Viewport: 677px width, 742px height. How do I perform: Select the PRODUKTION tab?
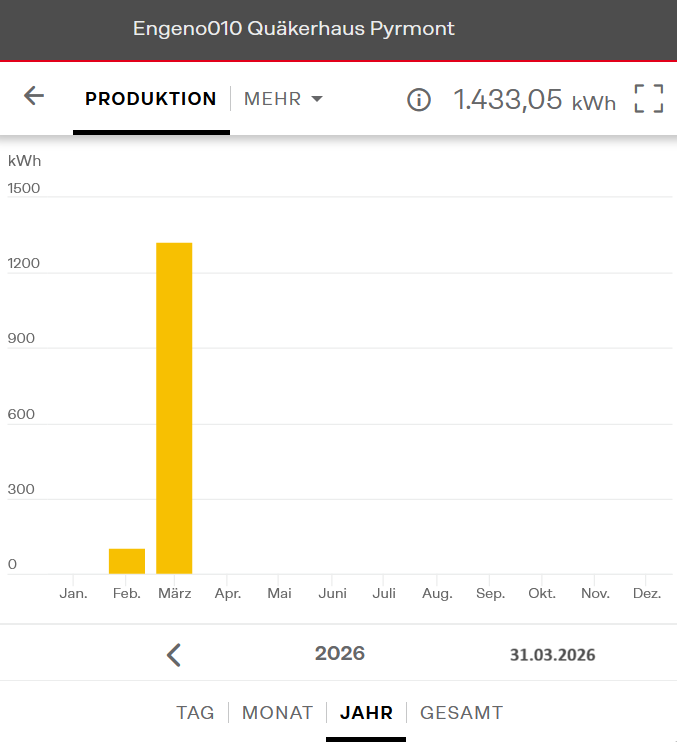click(x=151, y=99)
